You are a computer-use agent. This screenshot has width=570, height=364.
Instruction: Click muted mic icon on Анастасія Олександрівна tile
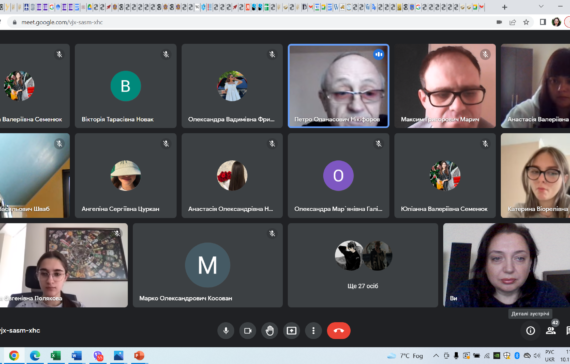(x=272, y=144)
